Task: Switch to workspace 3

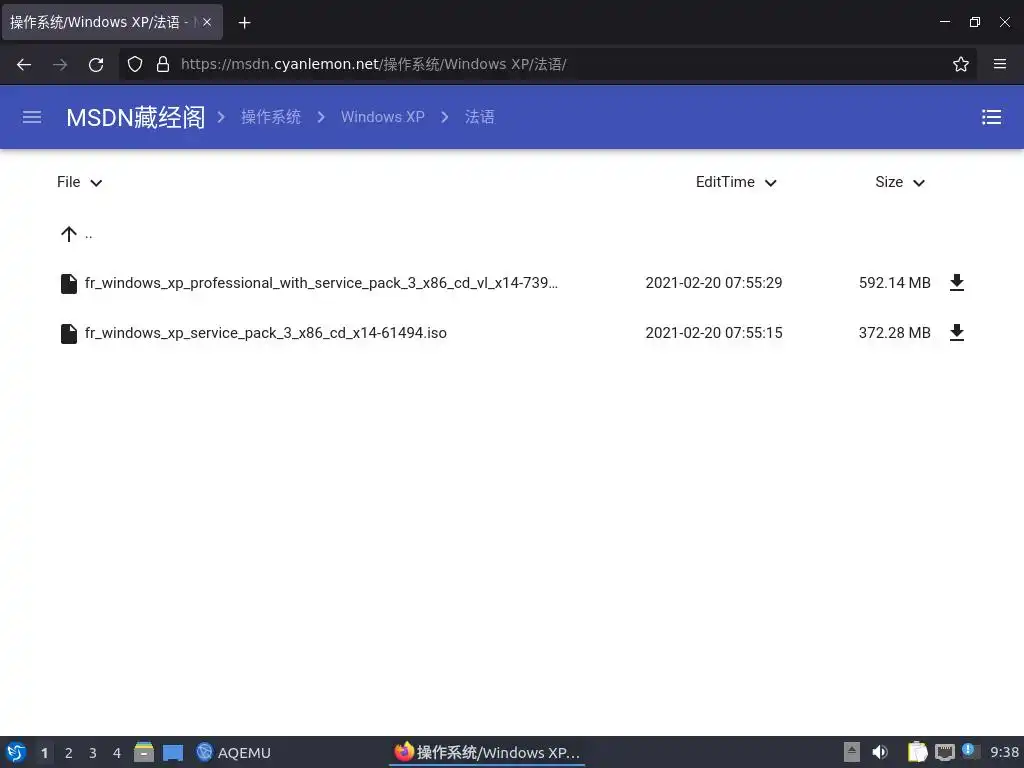Action: (93, 753)
